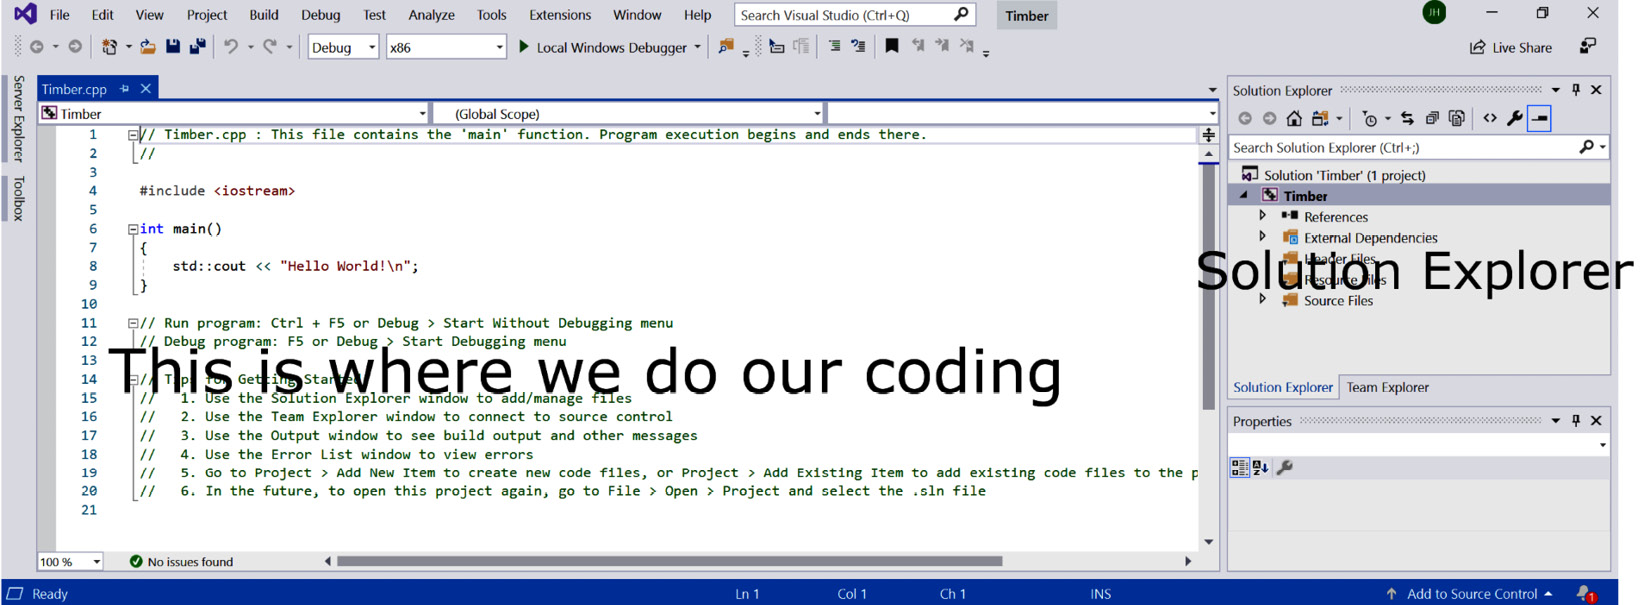Click the Search Visual Studio box
Screen dimensions: 1650x605
854,15
